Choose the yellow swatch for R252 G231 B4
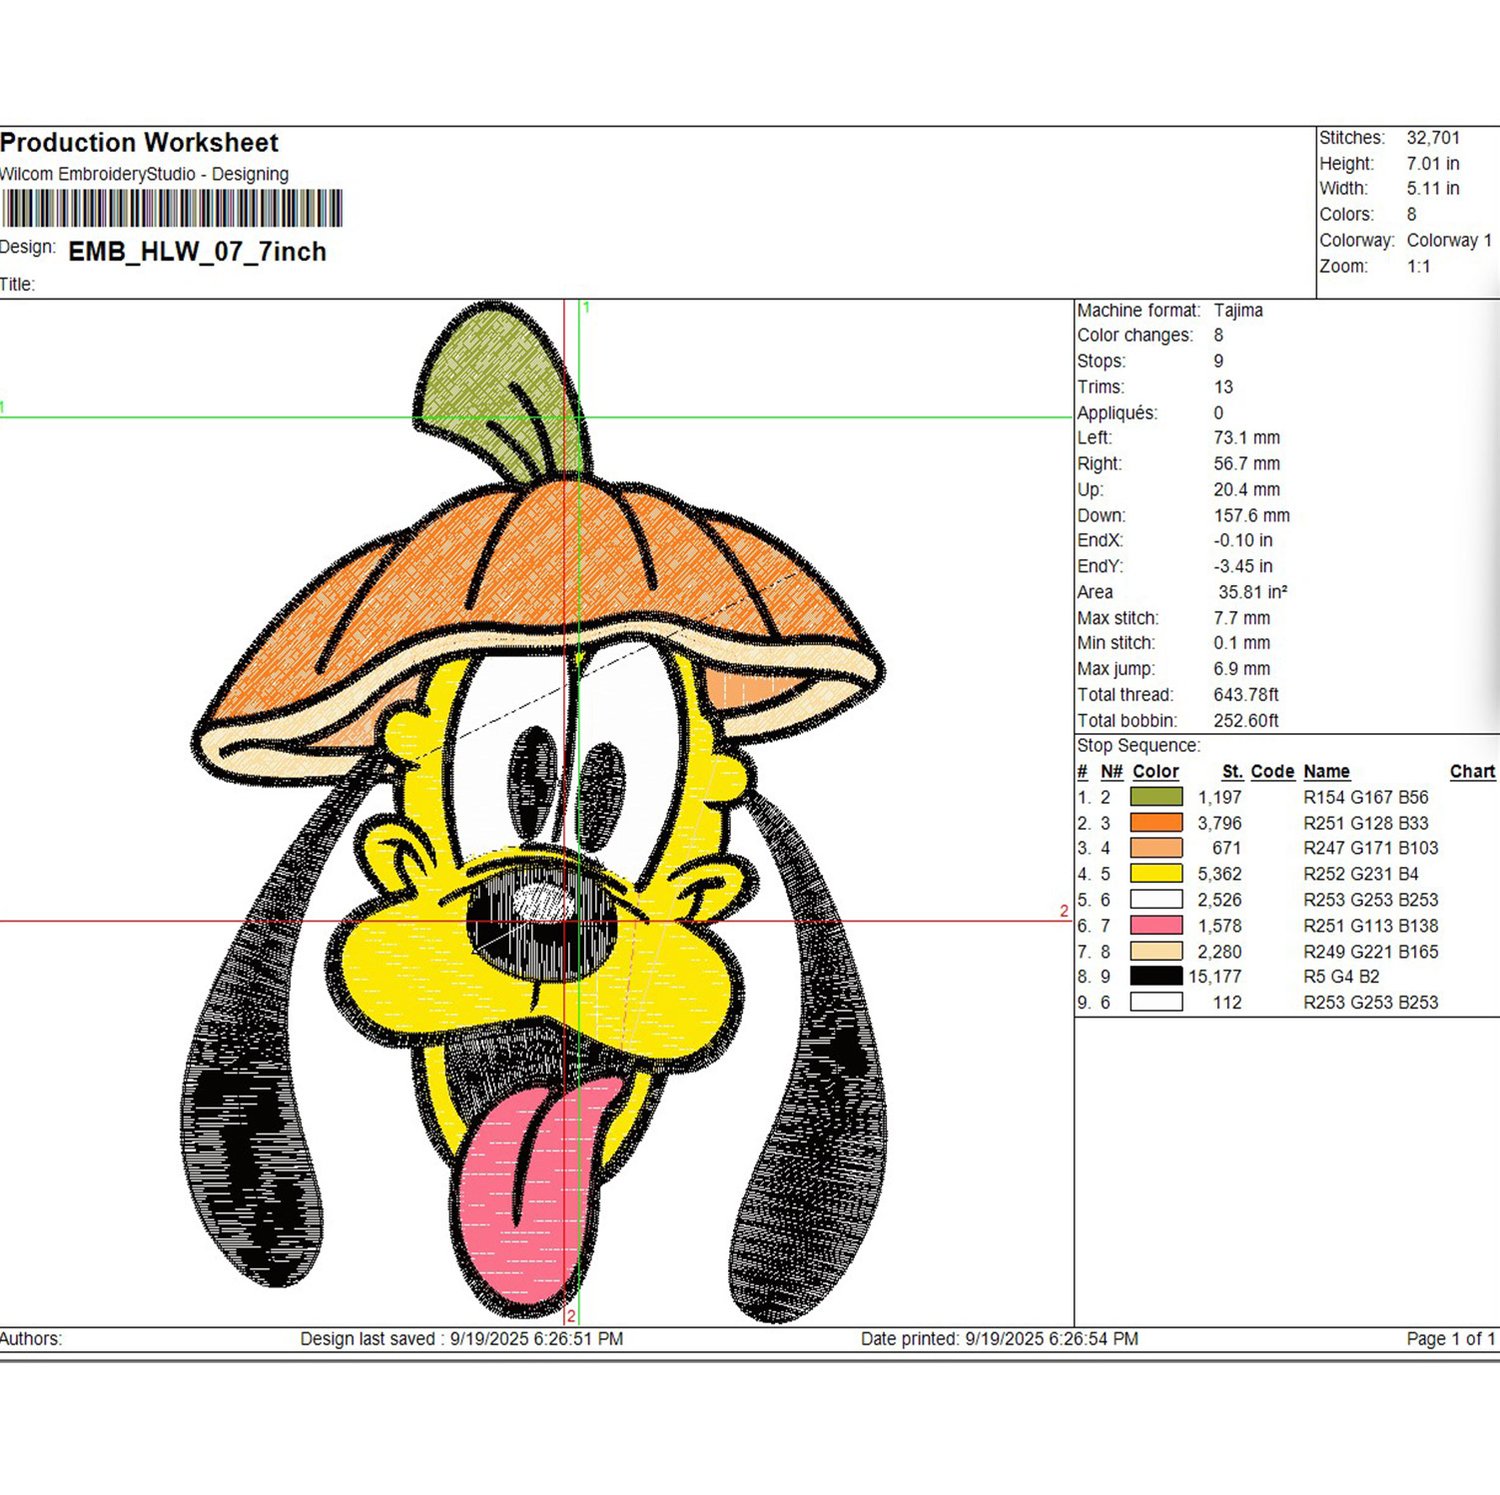1500x1495 pixels. [1156, 874]
